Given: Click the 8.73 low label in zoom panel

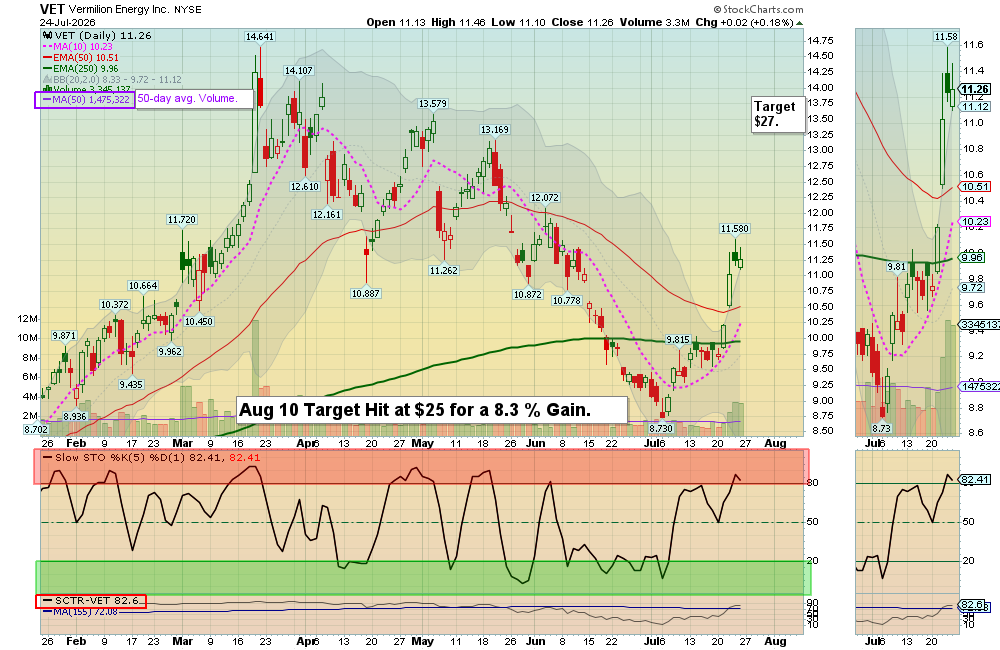Looking at the screenshot, I should click(x=881, y=429).
